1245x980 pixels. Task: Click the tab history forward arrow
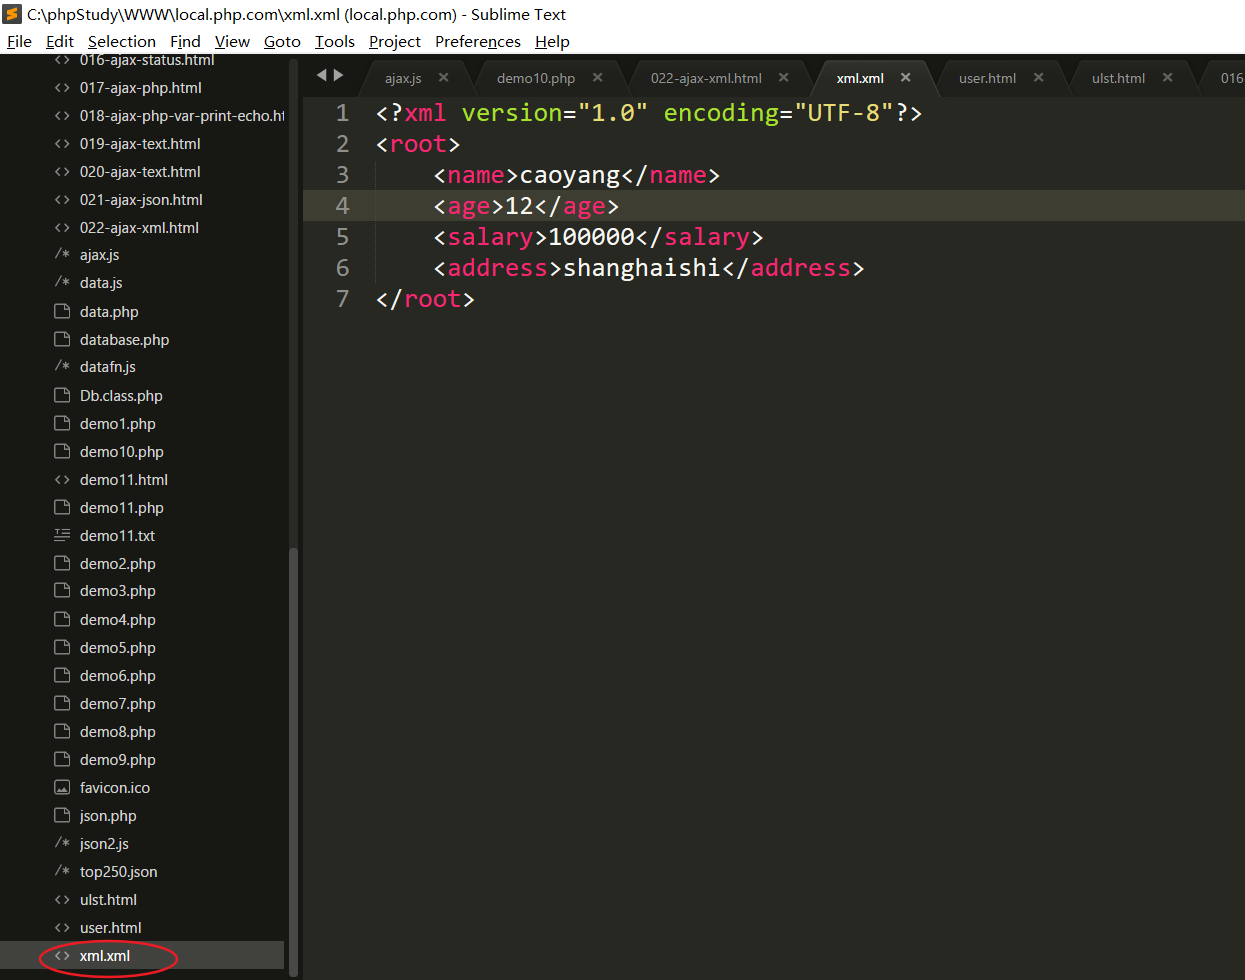(x=338, y=75)
